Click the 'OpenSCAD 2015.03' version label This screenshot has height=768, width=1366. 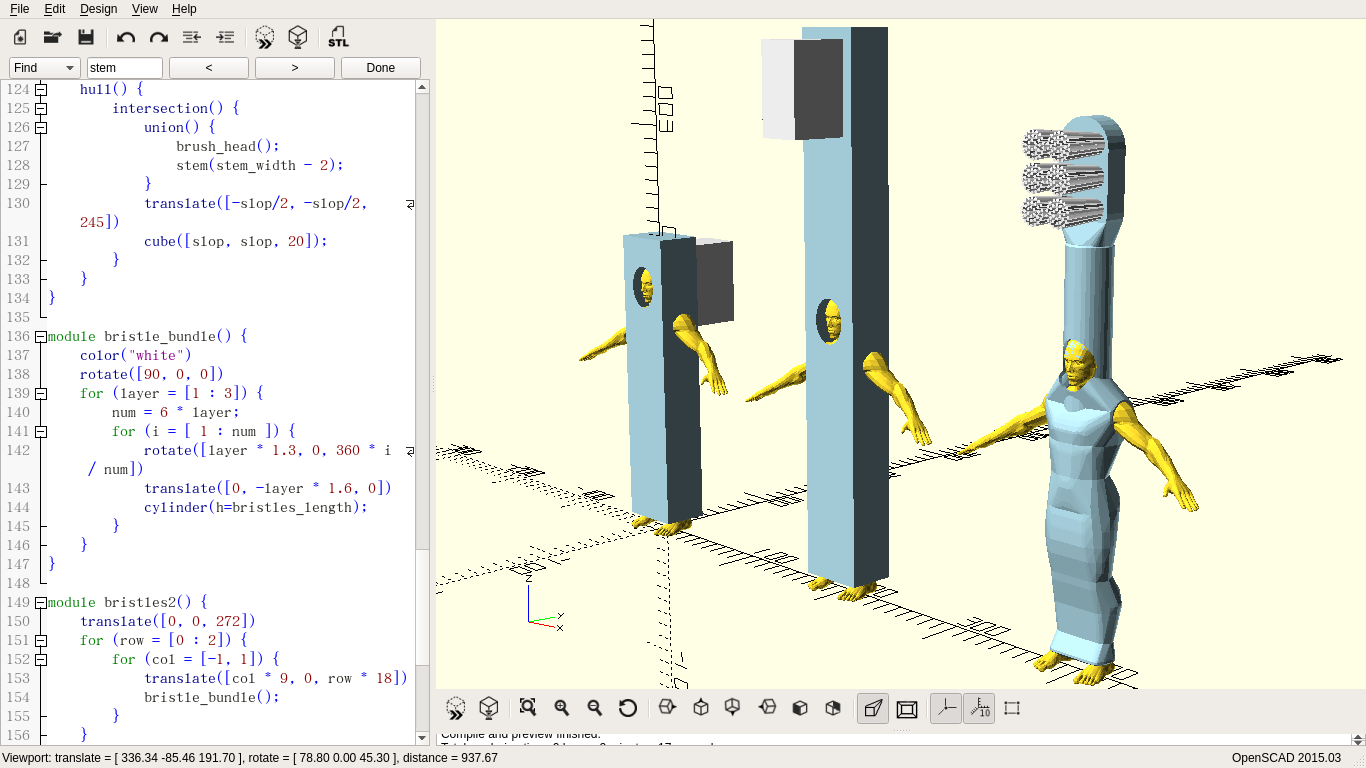[x=1286, y=758]
